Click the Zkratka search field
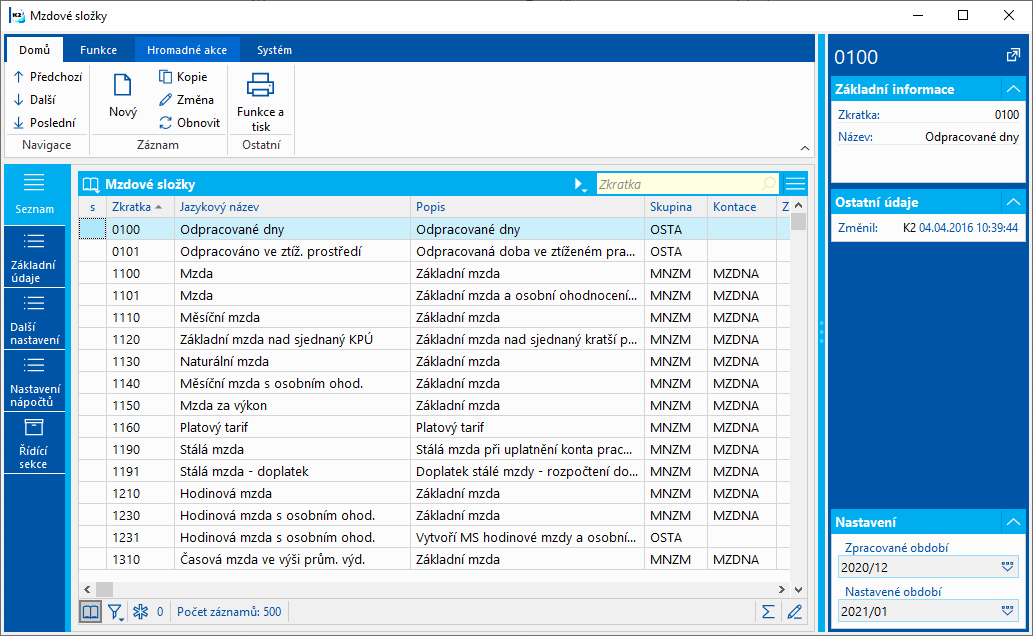This screenshot has height=636, width=1033. (678, 184)
